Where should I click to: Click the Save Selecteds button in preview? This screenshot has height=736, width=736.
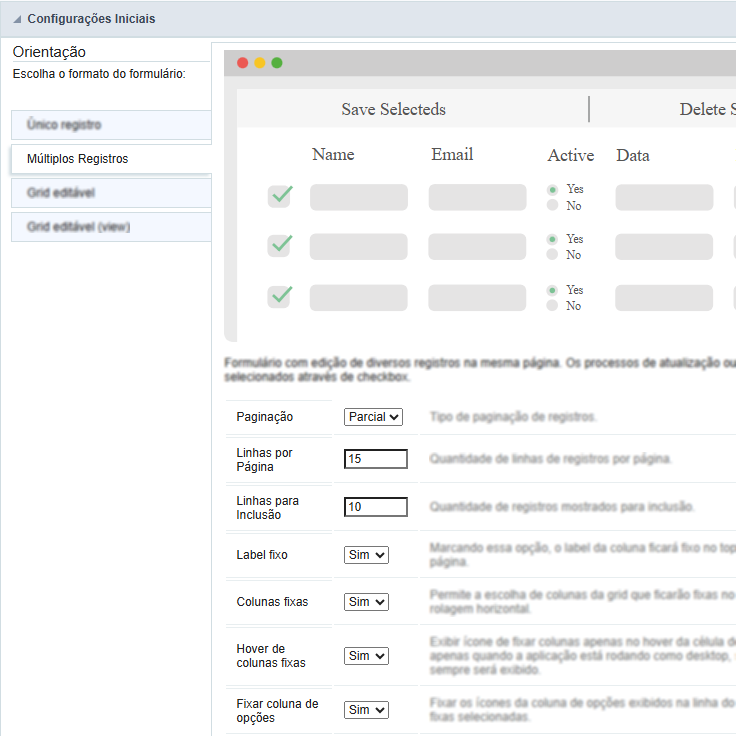point(393,109)
